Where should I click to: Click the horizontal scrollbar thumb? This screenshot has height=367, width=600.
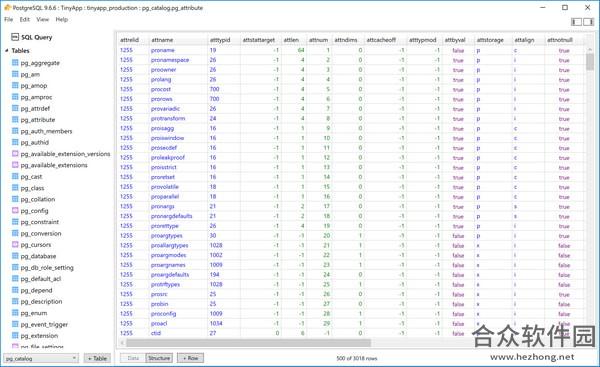[x=248, y=343]
